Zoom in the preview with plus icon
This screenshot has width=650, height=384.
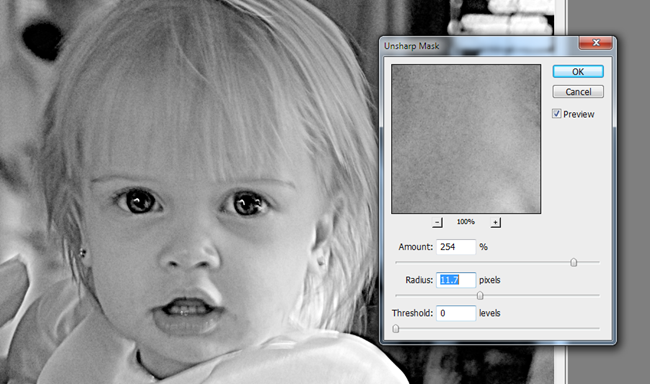(x=495, y=223)
